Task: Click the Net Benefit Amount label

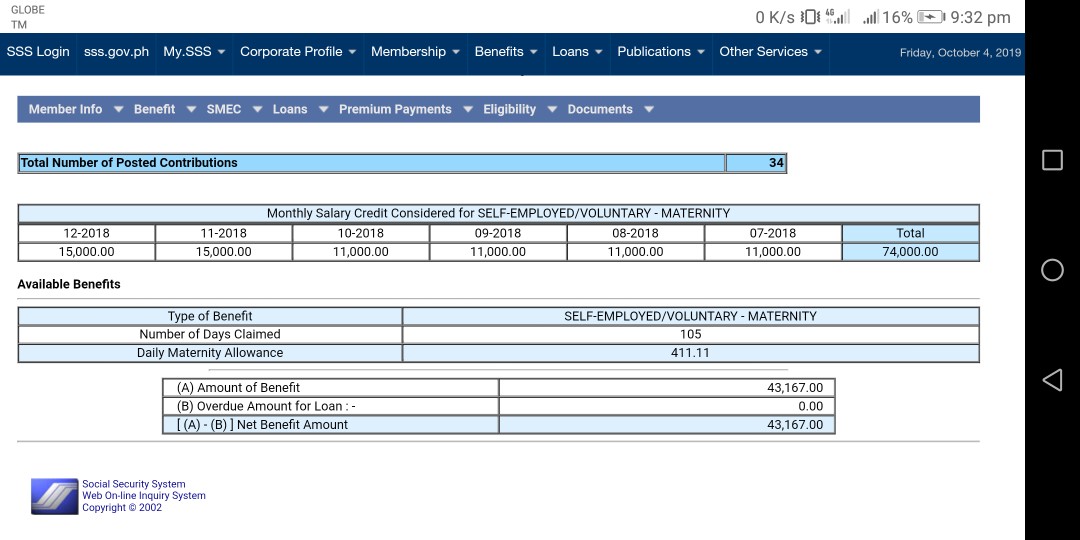Action: [x=262, y=425]
